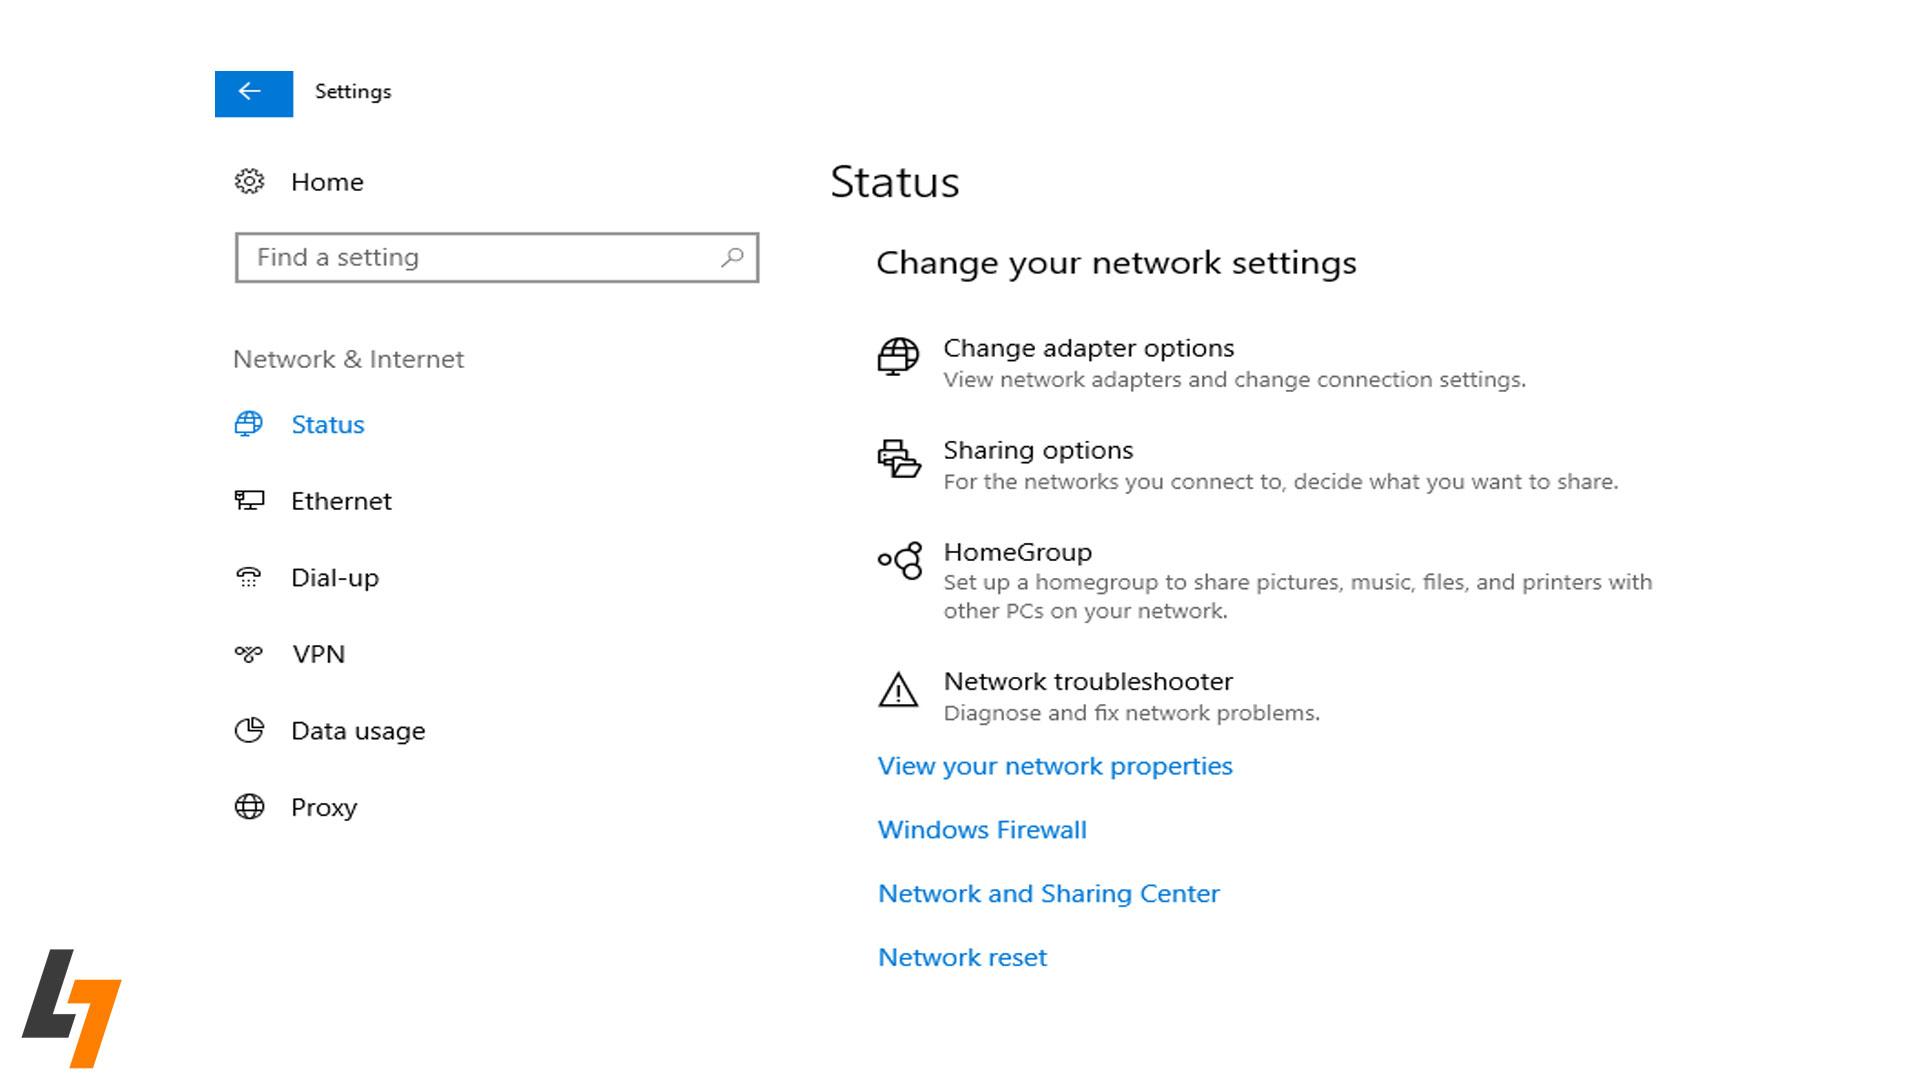Screen dimensions: 1920x1080
Task: Select the Dial-up phone icon
Action: (x=249, y=577)
